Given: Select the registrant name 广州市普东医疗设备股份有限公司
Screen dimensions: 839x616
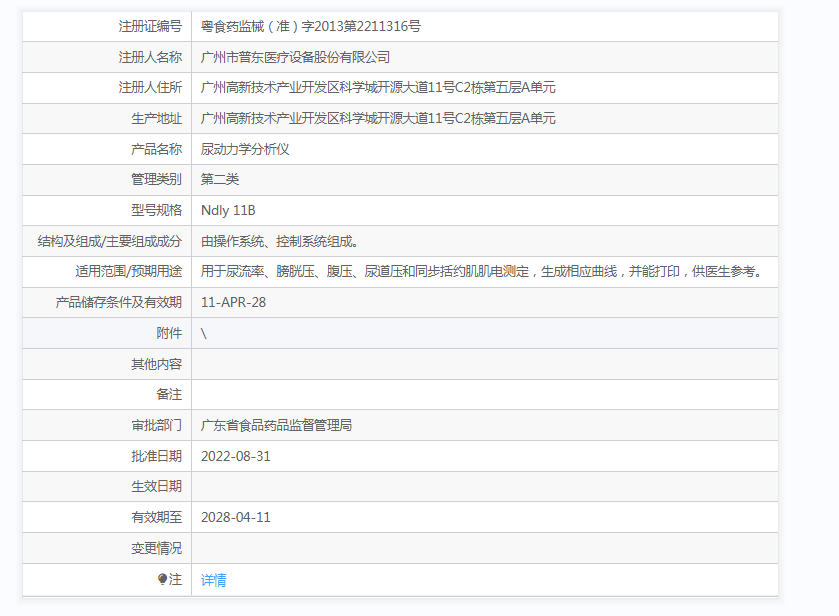Looking at the screenshot, I should tap(295, 57).
